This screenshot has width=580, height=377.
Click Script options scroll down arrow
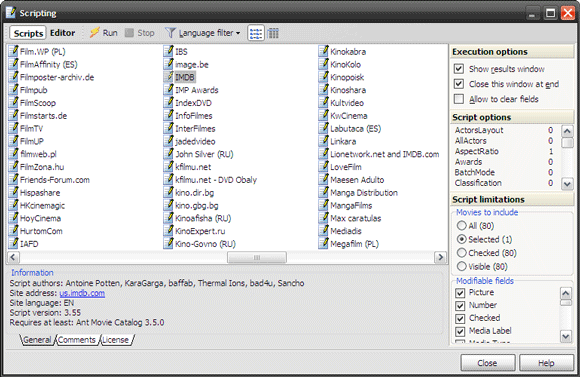[567, 184]
